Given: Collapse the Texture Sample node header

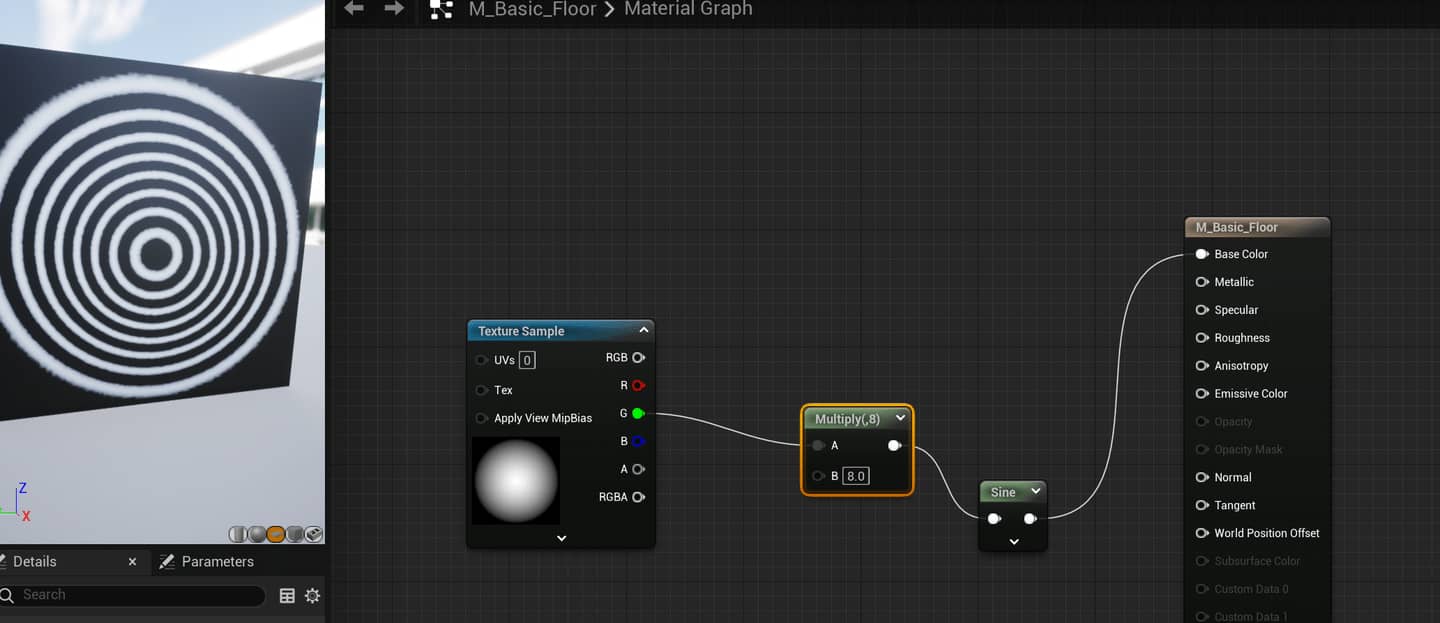Looking at the screenshot, I should [x=644, y=330].
